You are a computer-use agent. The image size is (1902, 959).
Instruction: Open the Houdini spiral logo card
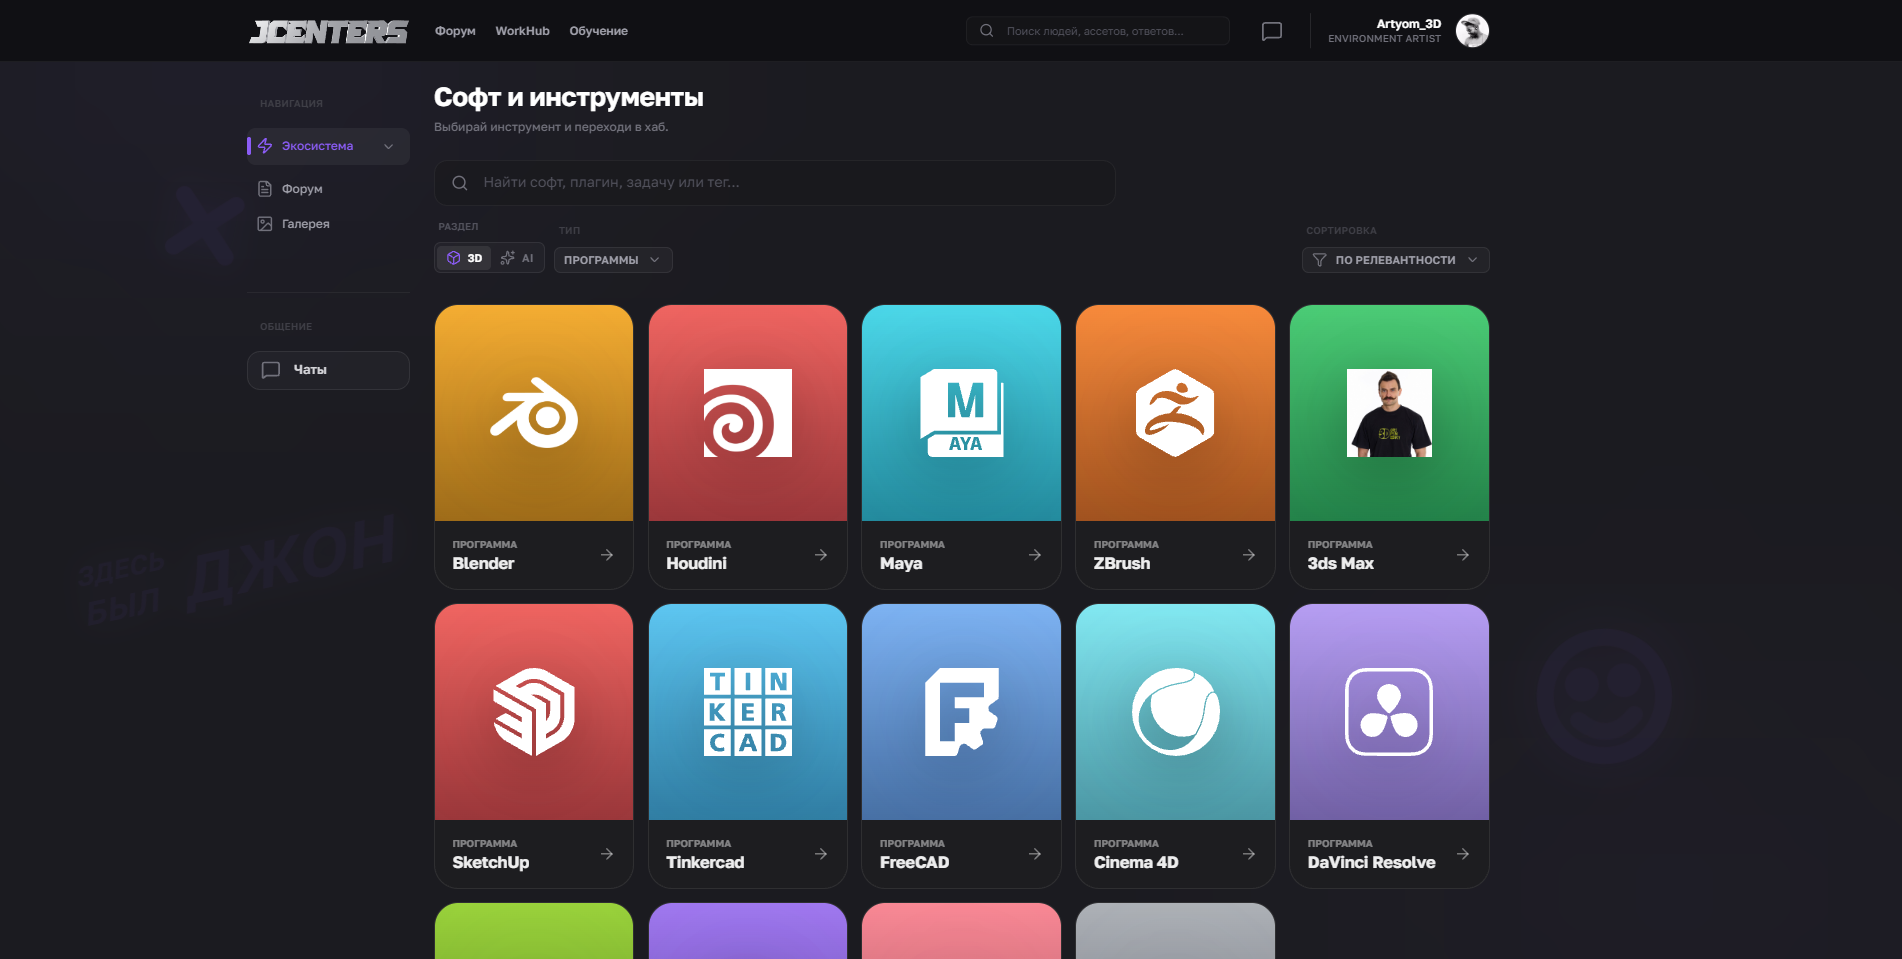click(748, 413)
